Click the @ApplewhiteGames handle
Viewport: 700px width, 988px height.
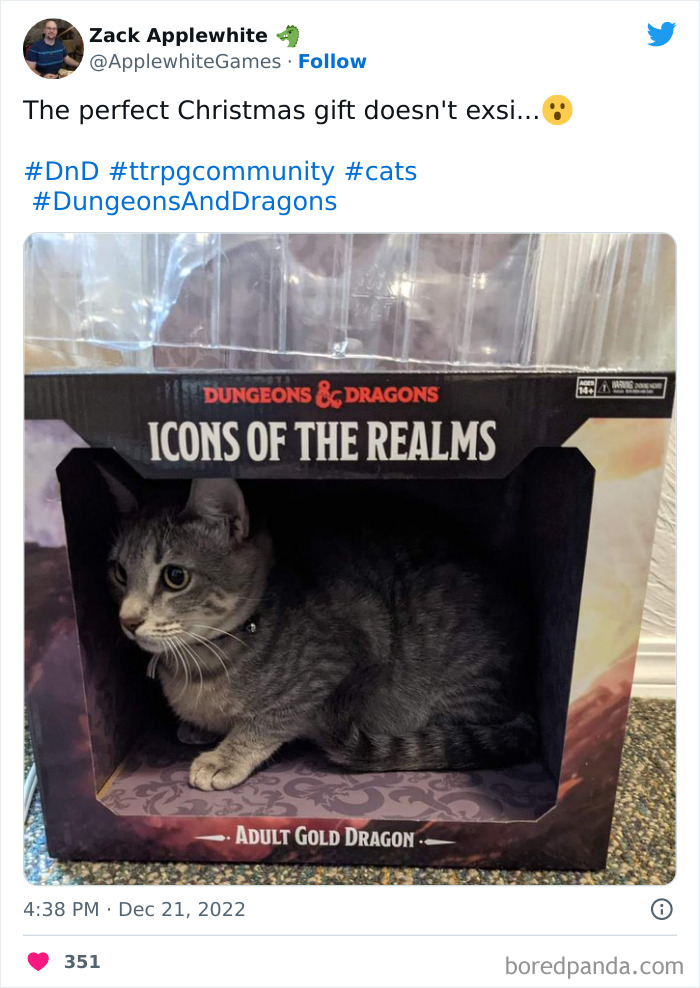click(185, 61)
